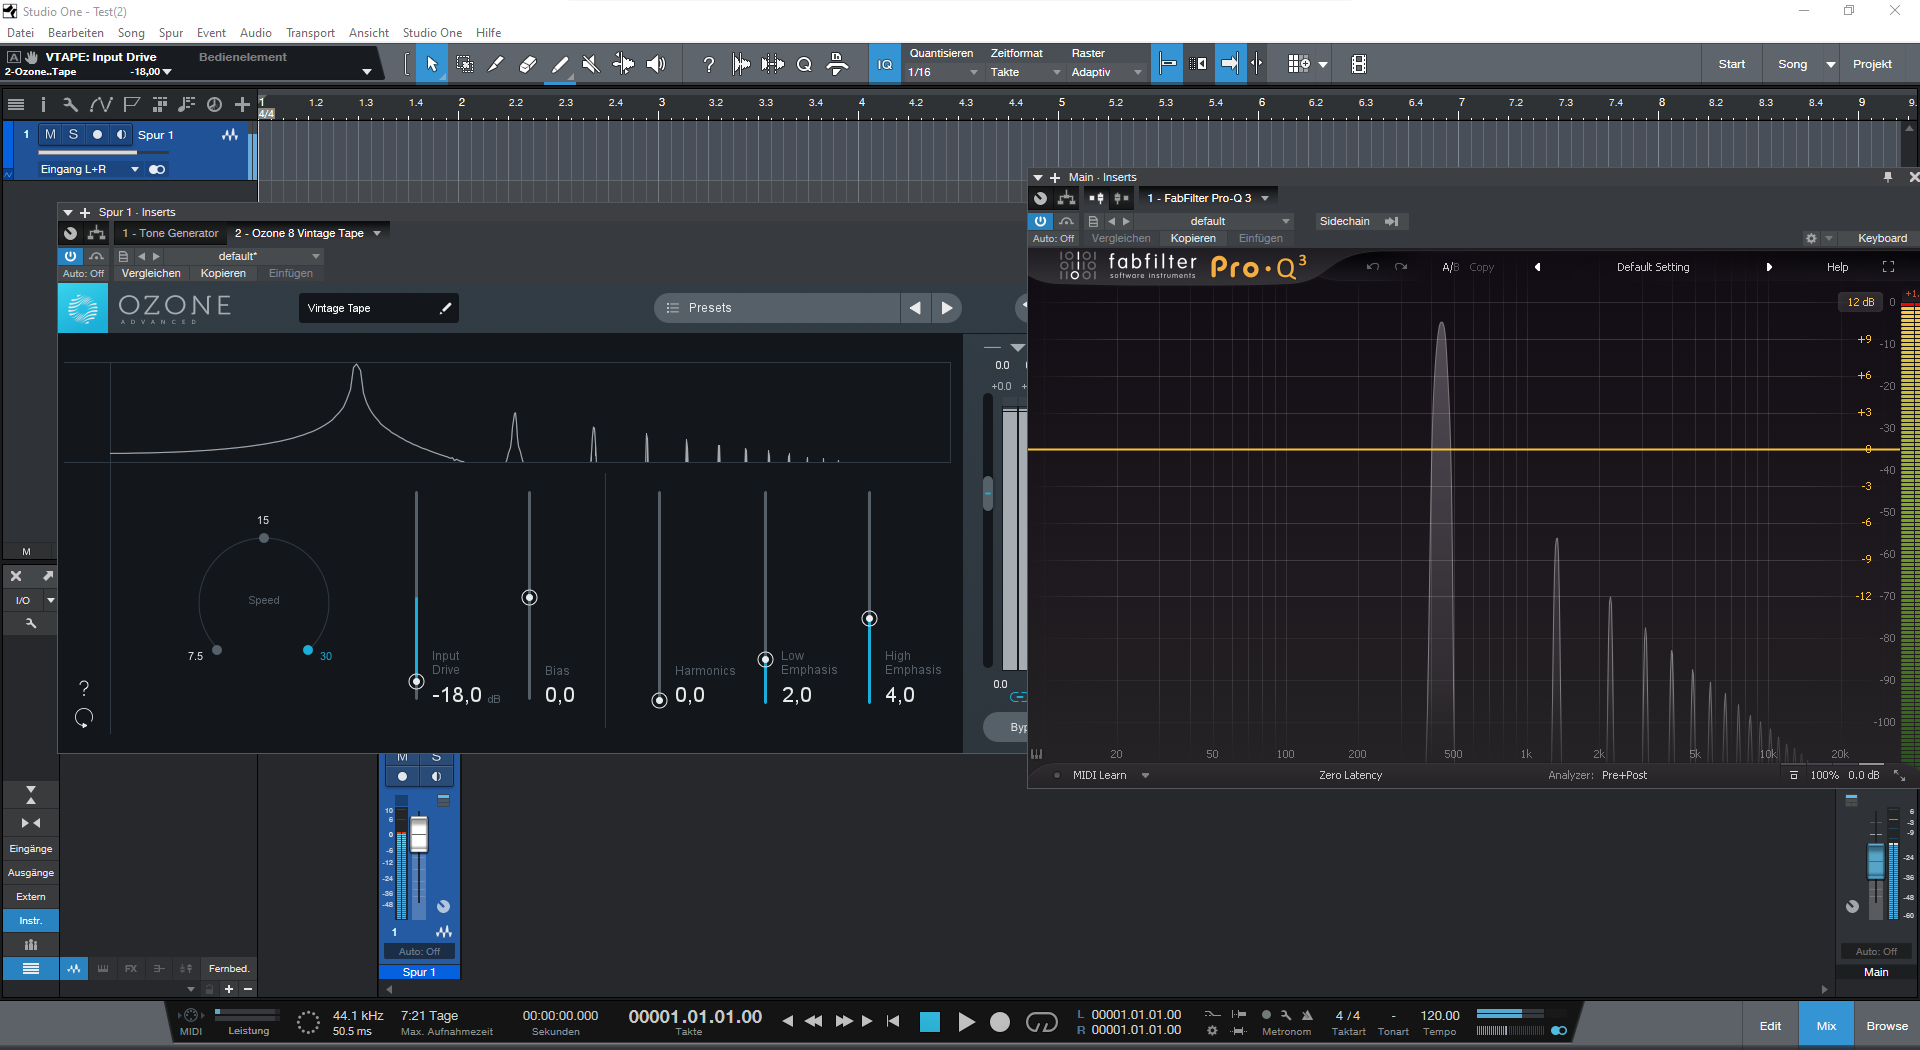Open the Transport menu
The width and height of the screenshot is (1920, 1050).
pos(310,33)
